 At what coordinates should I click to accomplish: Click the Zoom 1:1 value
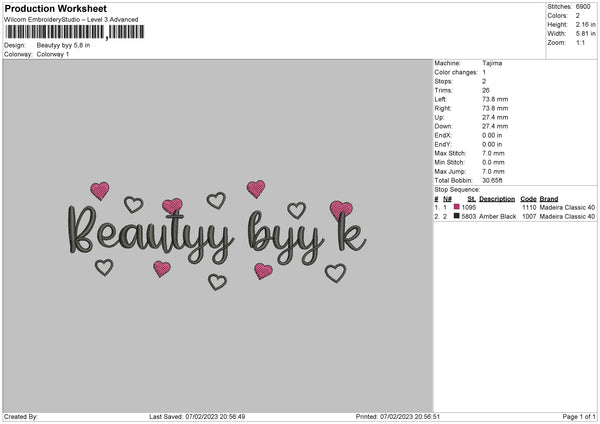click(x=582, y=43)
